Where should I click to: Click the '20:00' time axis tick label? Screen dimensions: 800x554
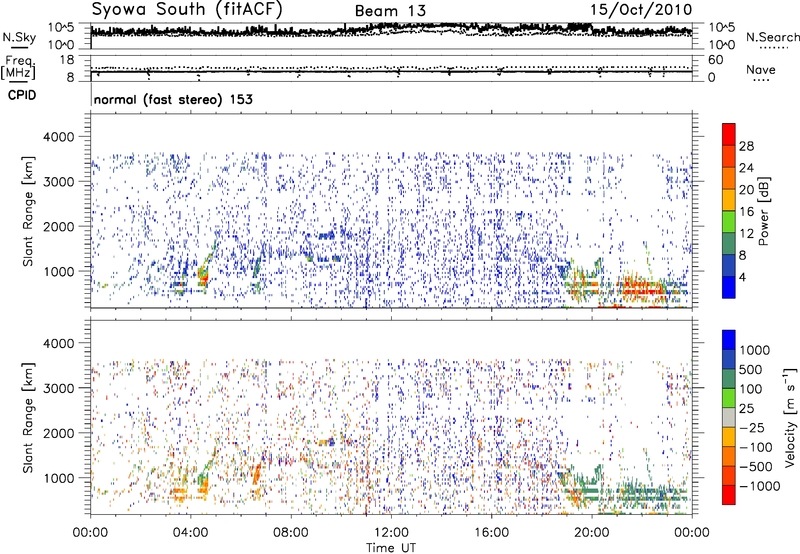[x=592, y=533]
